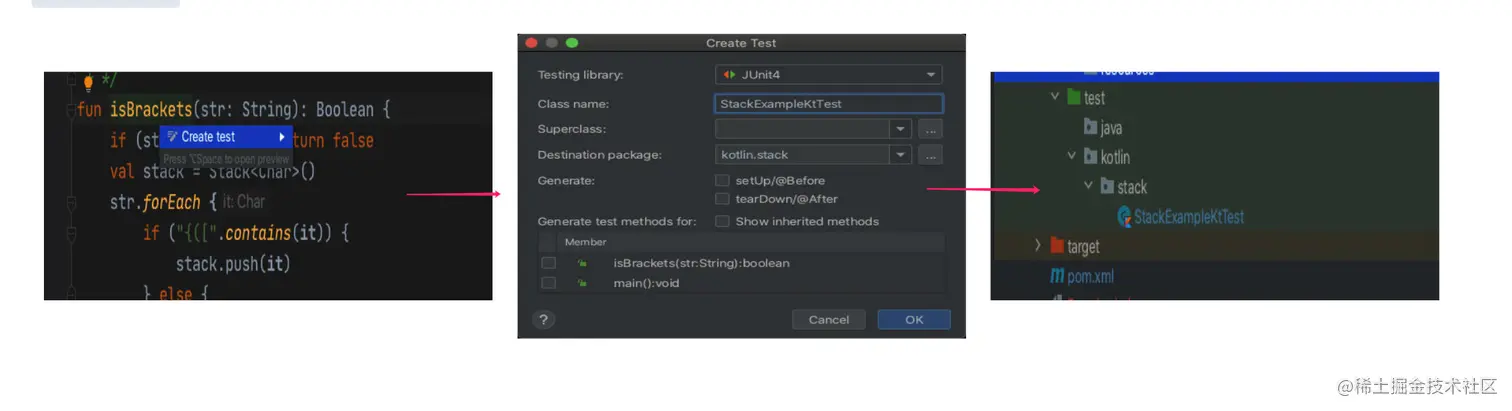This screenshot has width=1512, height=411.
Task: Browse Destination package with ellipsis button
Action: 930,155
